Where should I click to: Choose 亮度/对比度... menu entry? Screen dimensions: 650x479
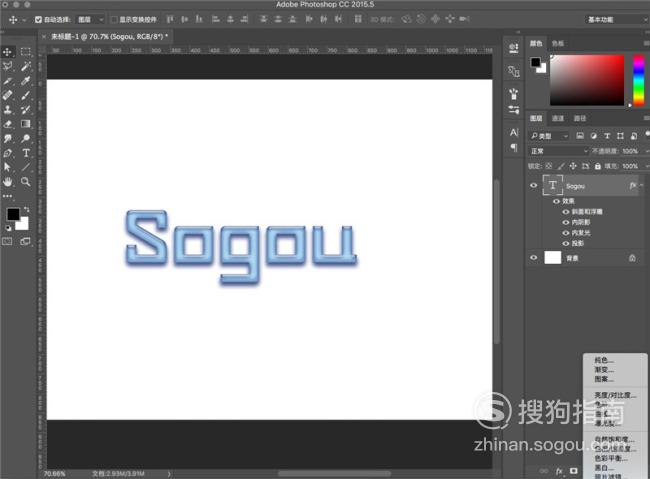tap(615, 395)
